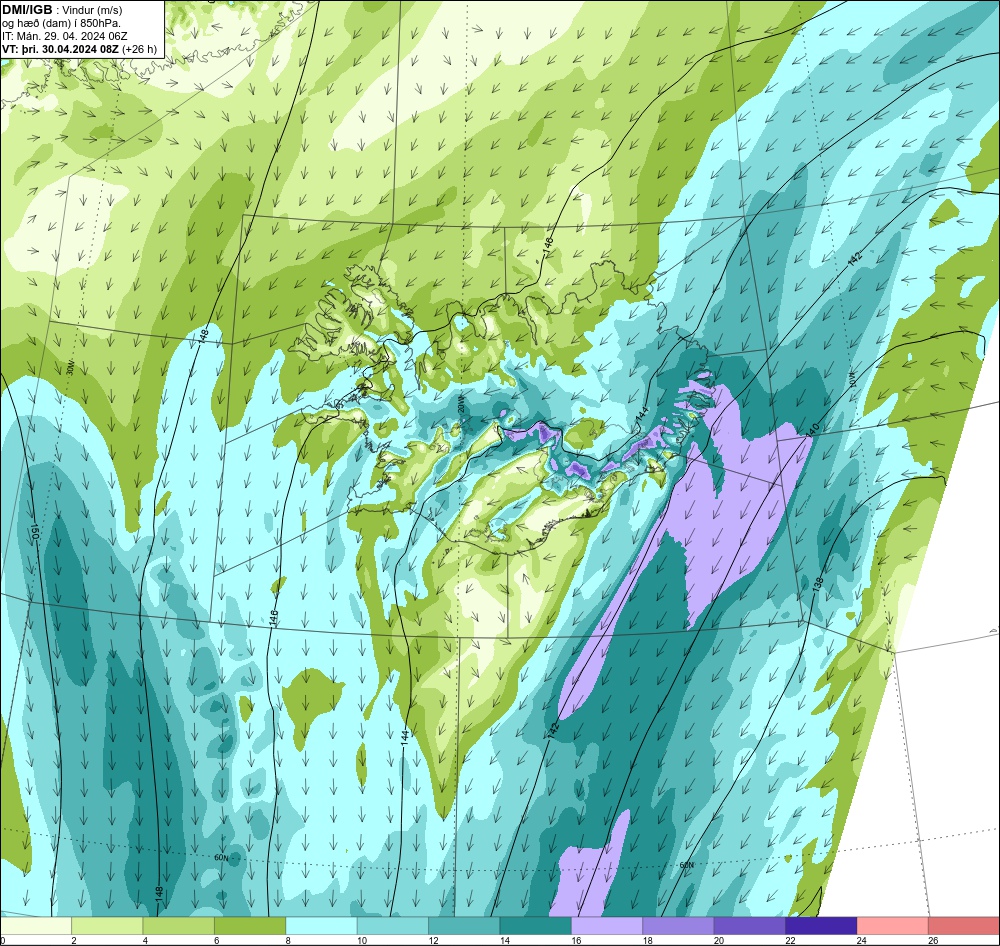The width and height of the screenshot is (1000, 946).
Task: Click the 'VT: þri. 30.04.2024 08Z (+26 h)' line
Action: (79, 48)
